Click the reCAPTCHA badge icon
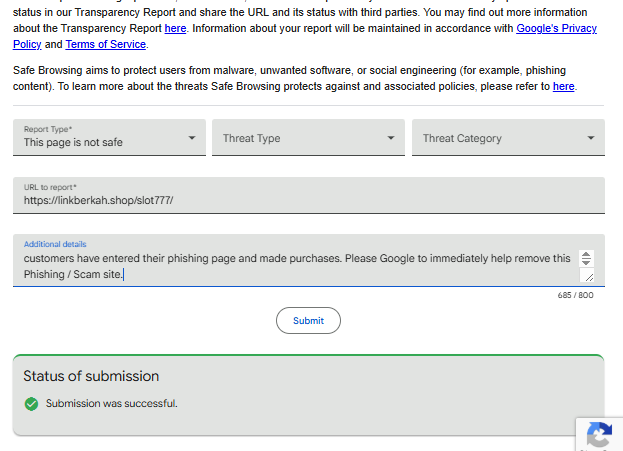 pos(599,435)
